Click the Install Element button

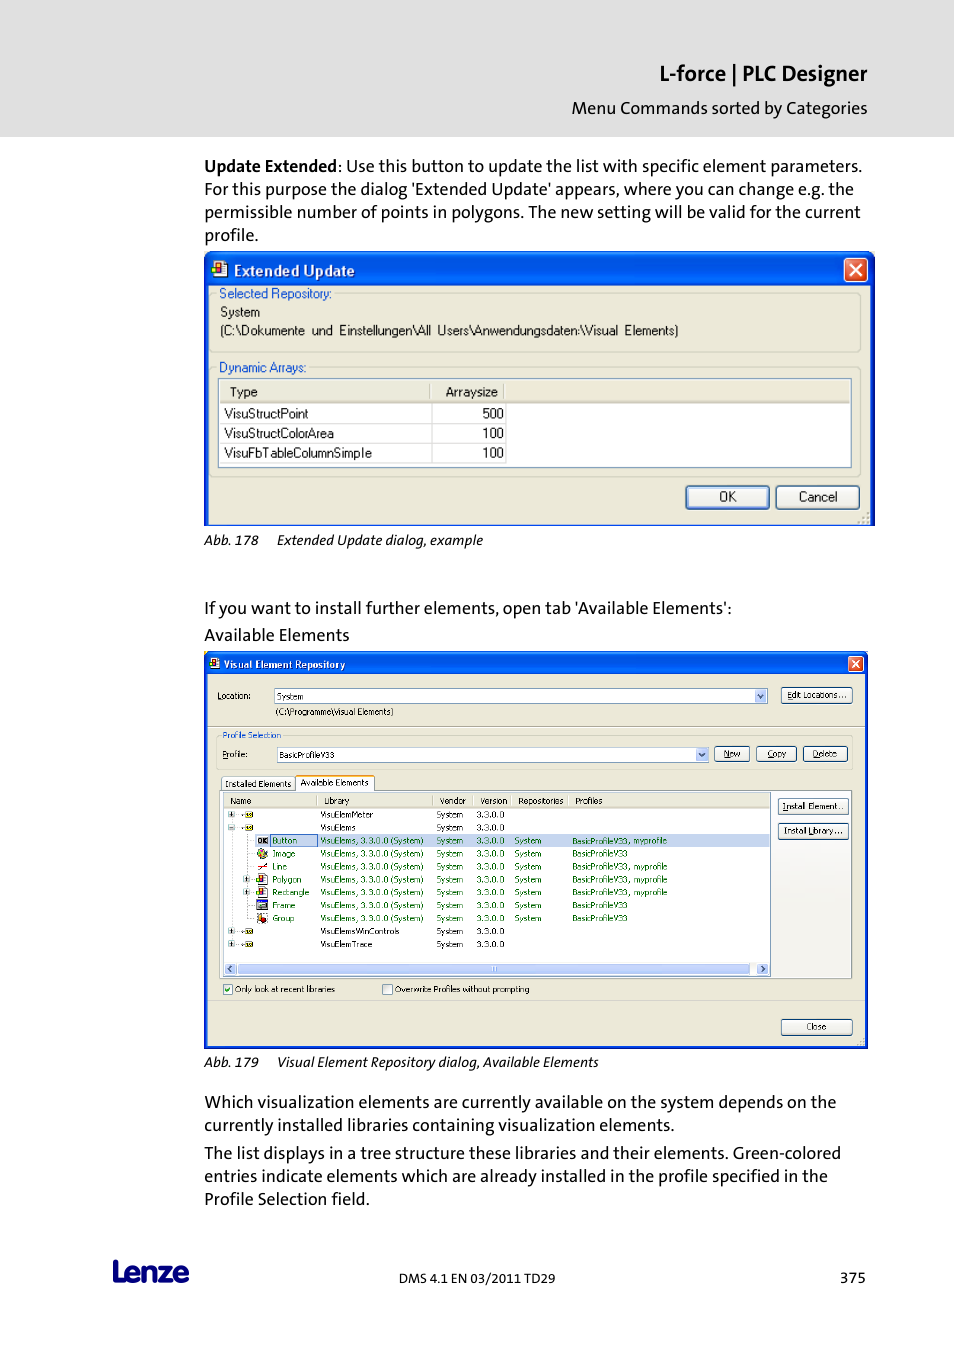(813, 806)
